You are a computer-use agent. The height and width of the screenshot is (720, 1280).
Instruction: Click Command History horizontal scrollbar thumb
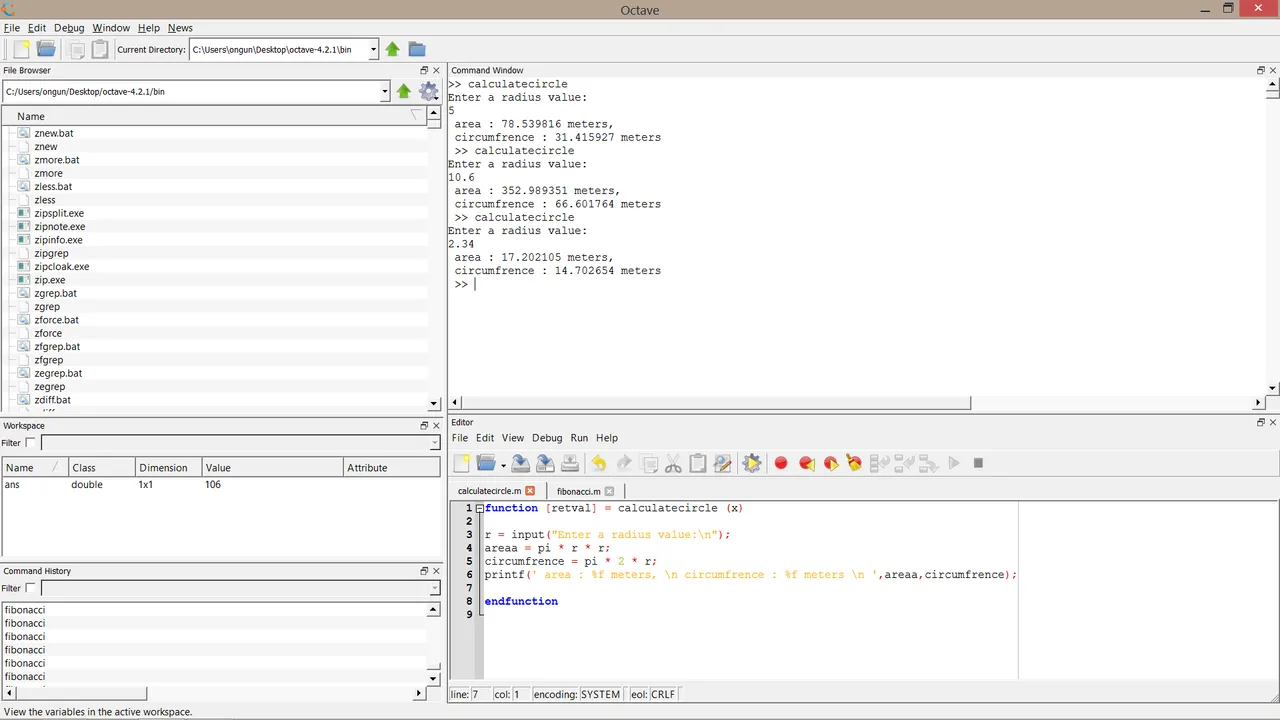click(x=82, y=693)
